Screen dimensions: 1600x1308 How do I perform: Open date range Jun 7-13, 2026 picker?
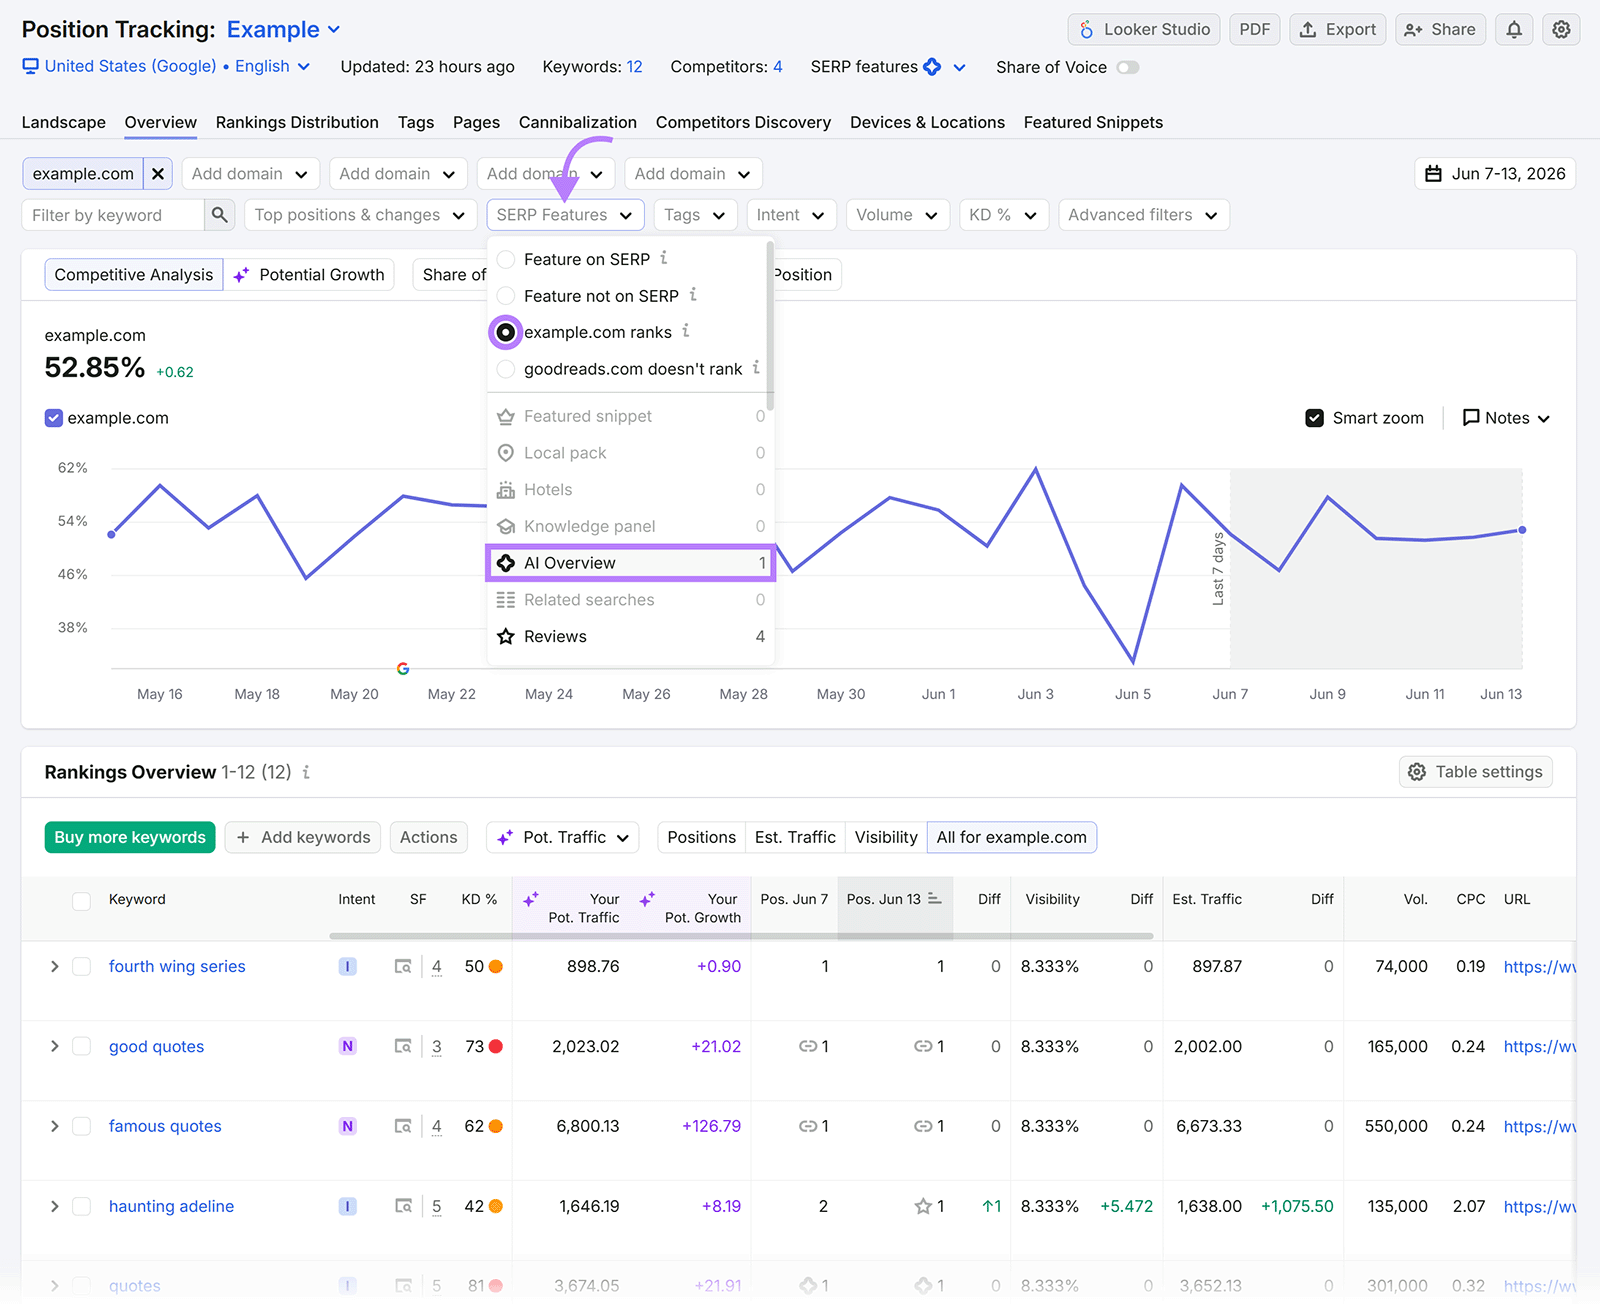coord(1495,174)
